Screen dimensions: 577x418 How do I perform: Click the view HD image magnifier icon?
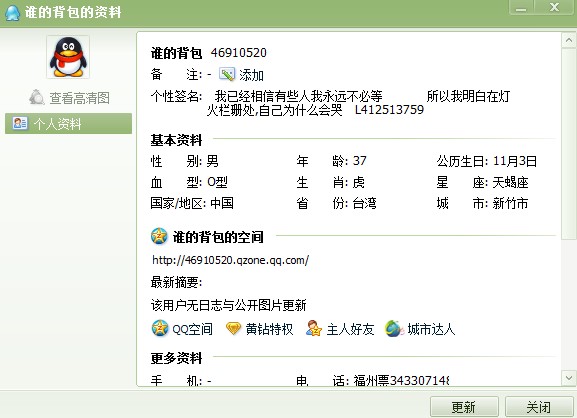pos(37,98)
